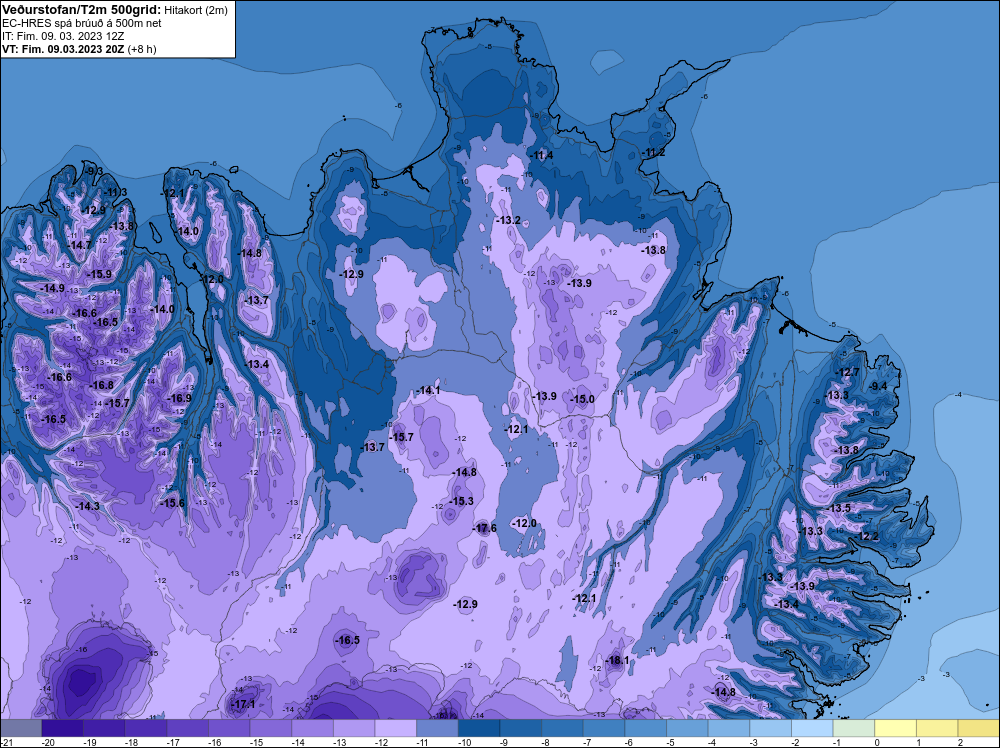The image size is (1000, 748).
Task: Click the -9.3 temperature label
Action: 94,171
